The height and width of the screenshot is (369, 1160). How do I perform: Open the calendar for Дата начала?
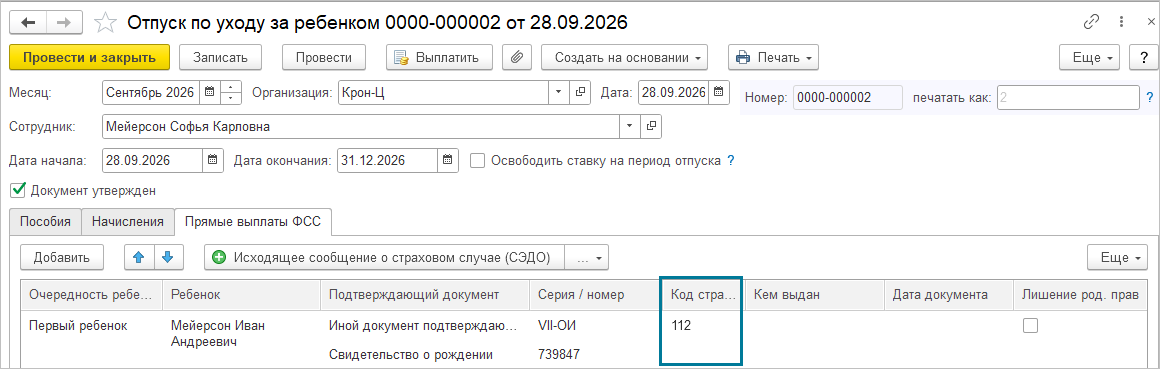[212, 159]
